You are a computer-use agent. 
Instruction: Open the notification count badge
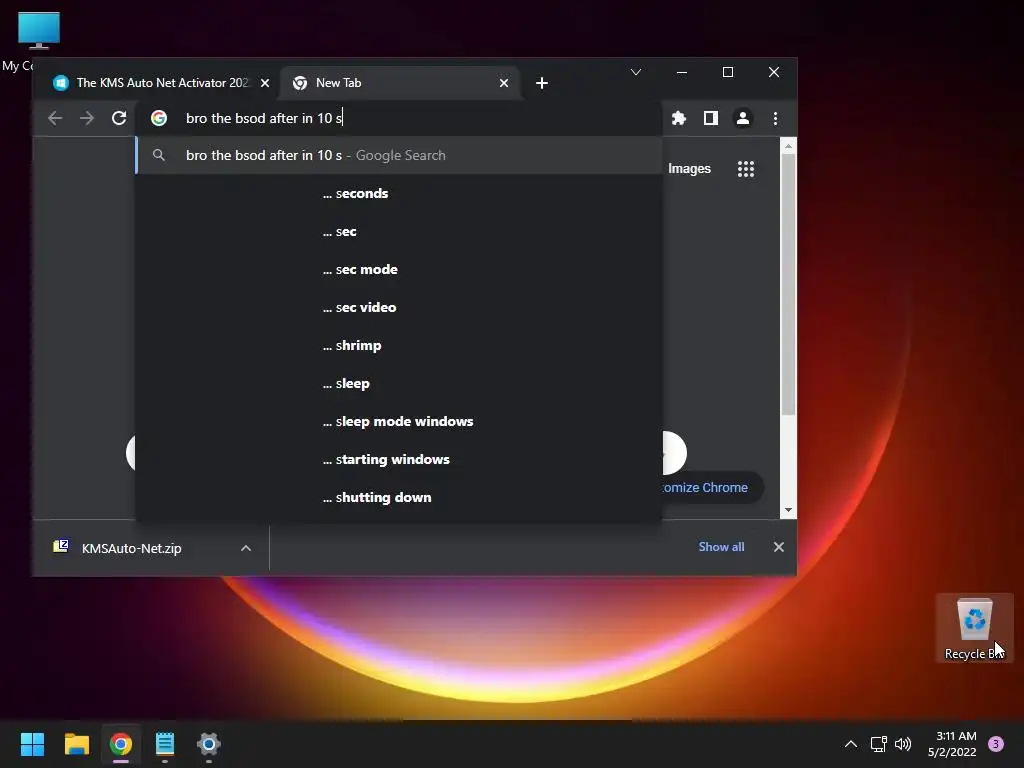tap(996, 744)
